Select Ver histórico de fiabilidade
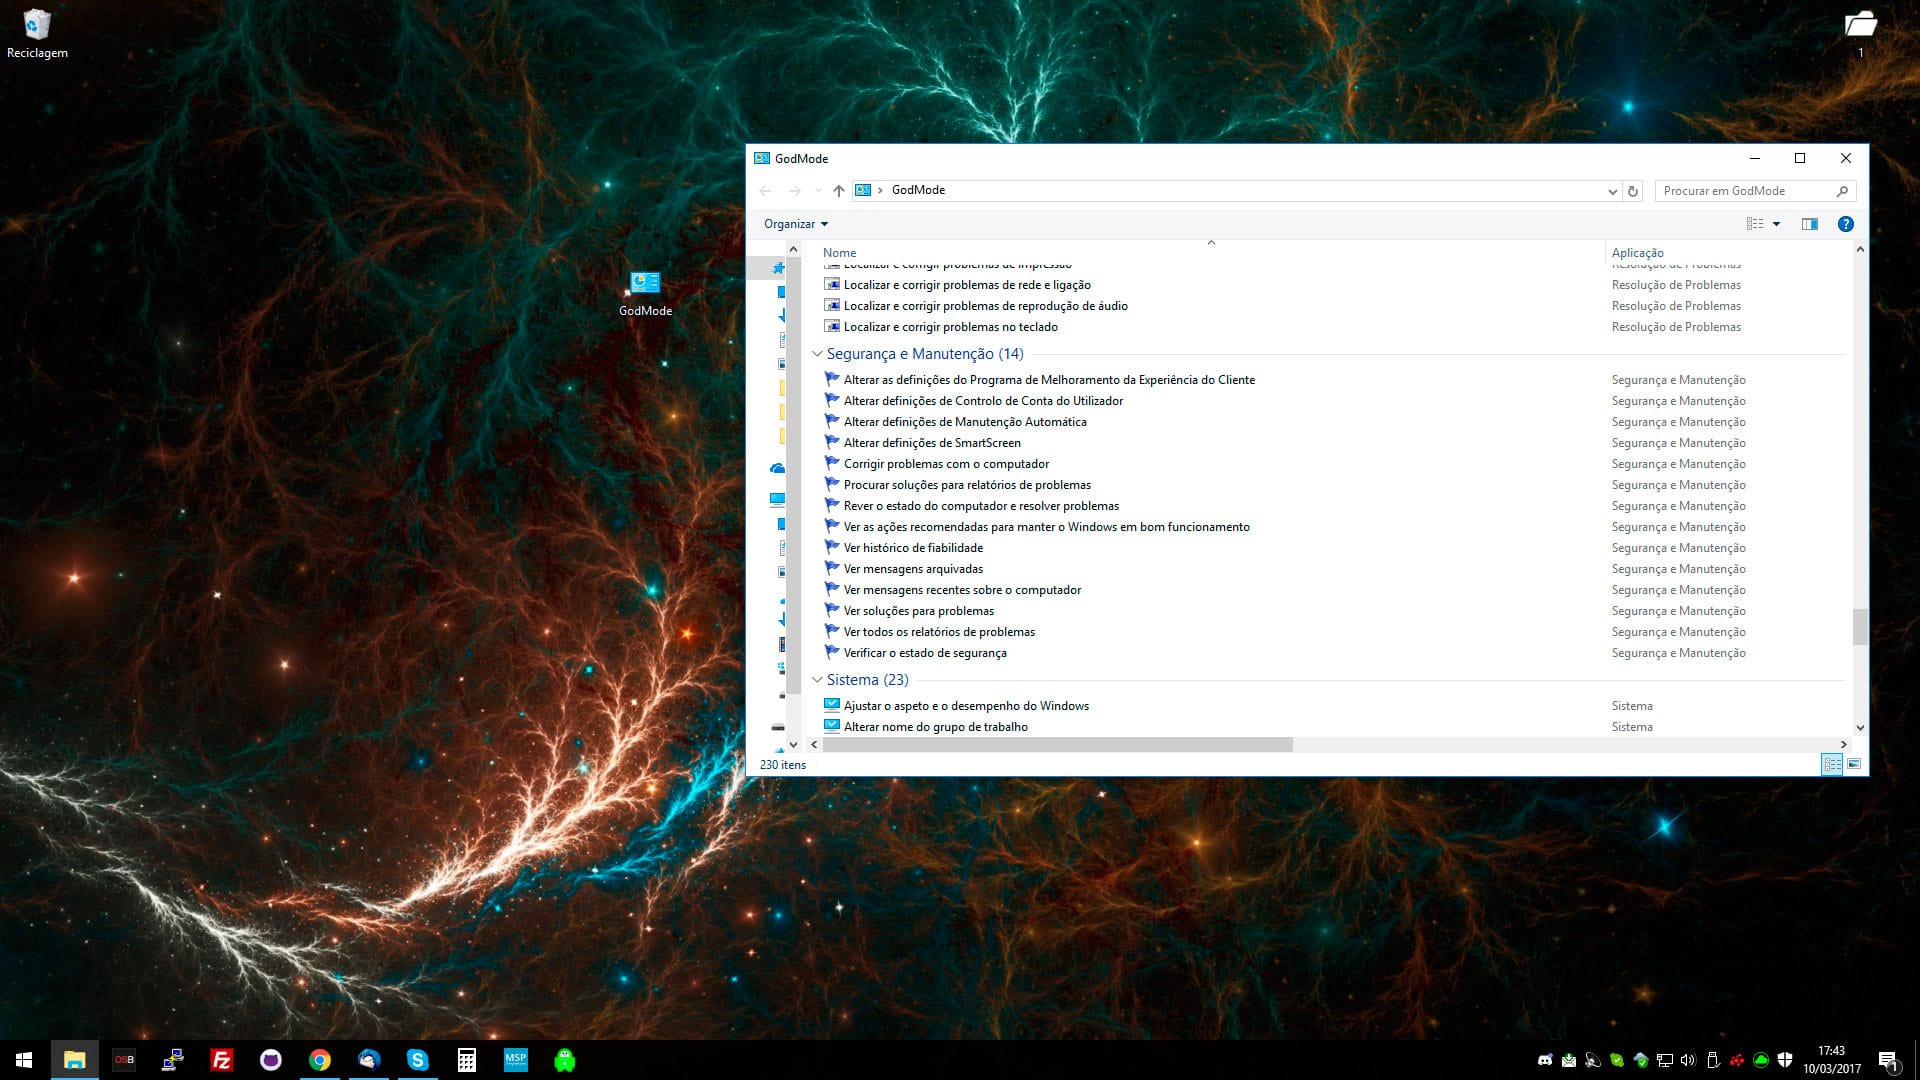The width and height of the screenshot is (1920, 1080). pos(913,548)
